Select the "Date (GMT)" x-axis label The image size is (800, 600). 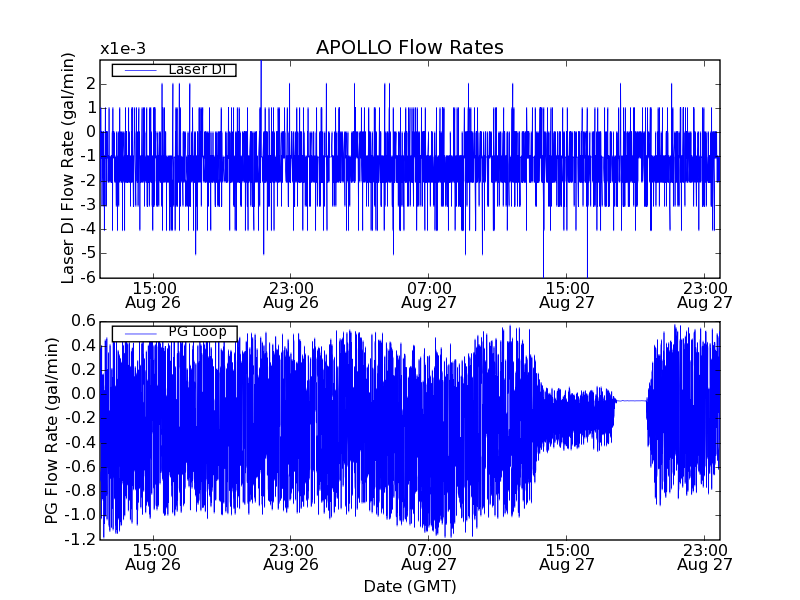[409, 586]
